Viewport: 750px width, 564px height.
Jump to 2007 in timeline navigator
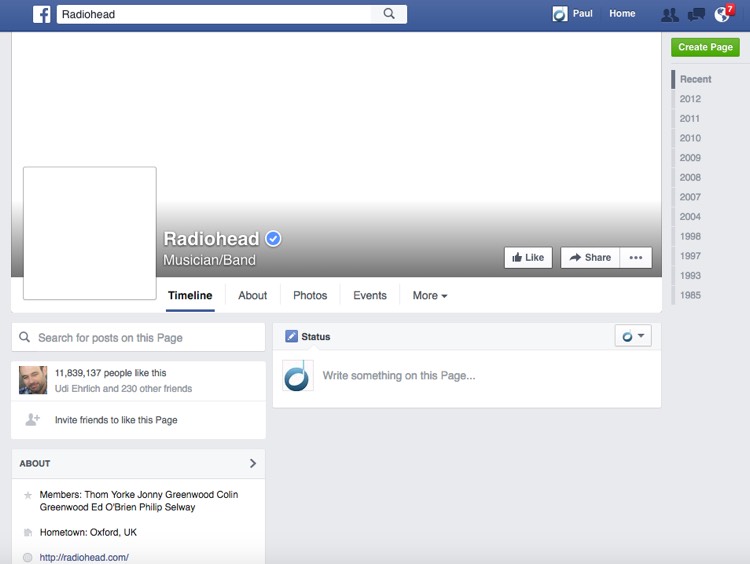(690, 197)
